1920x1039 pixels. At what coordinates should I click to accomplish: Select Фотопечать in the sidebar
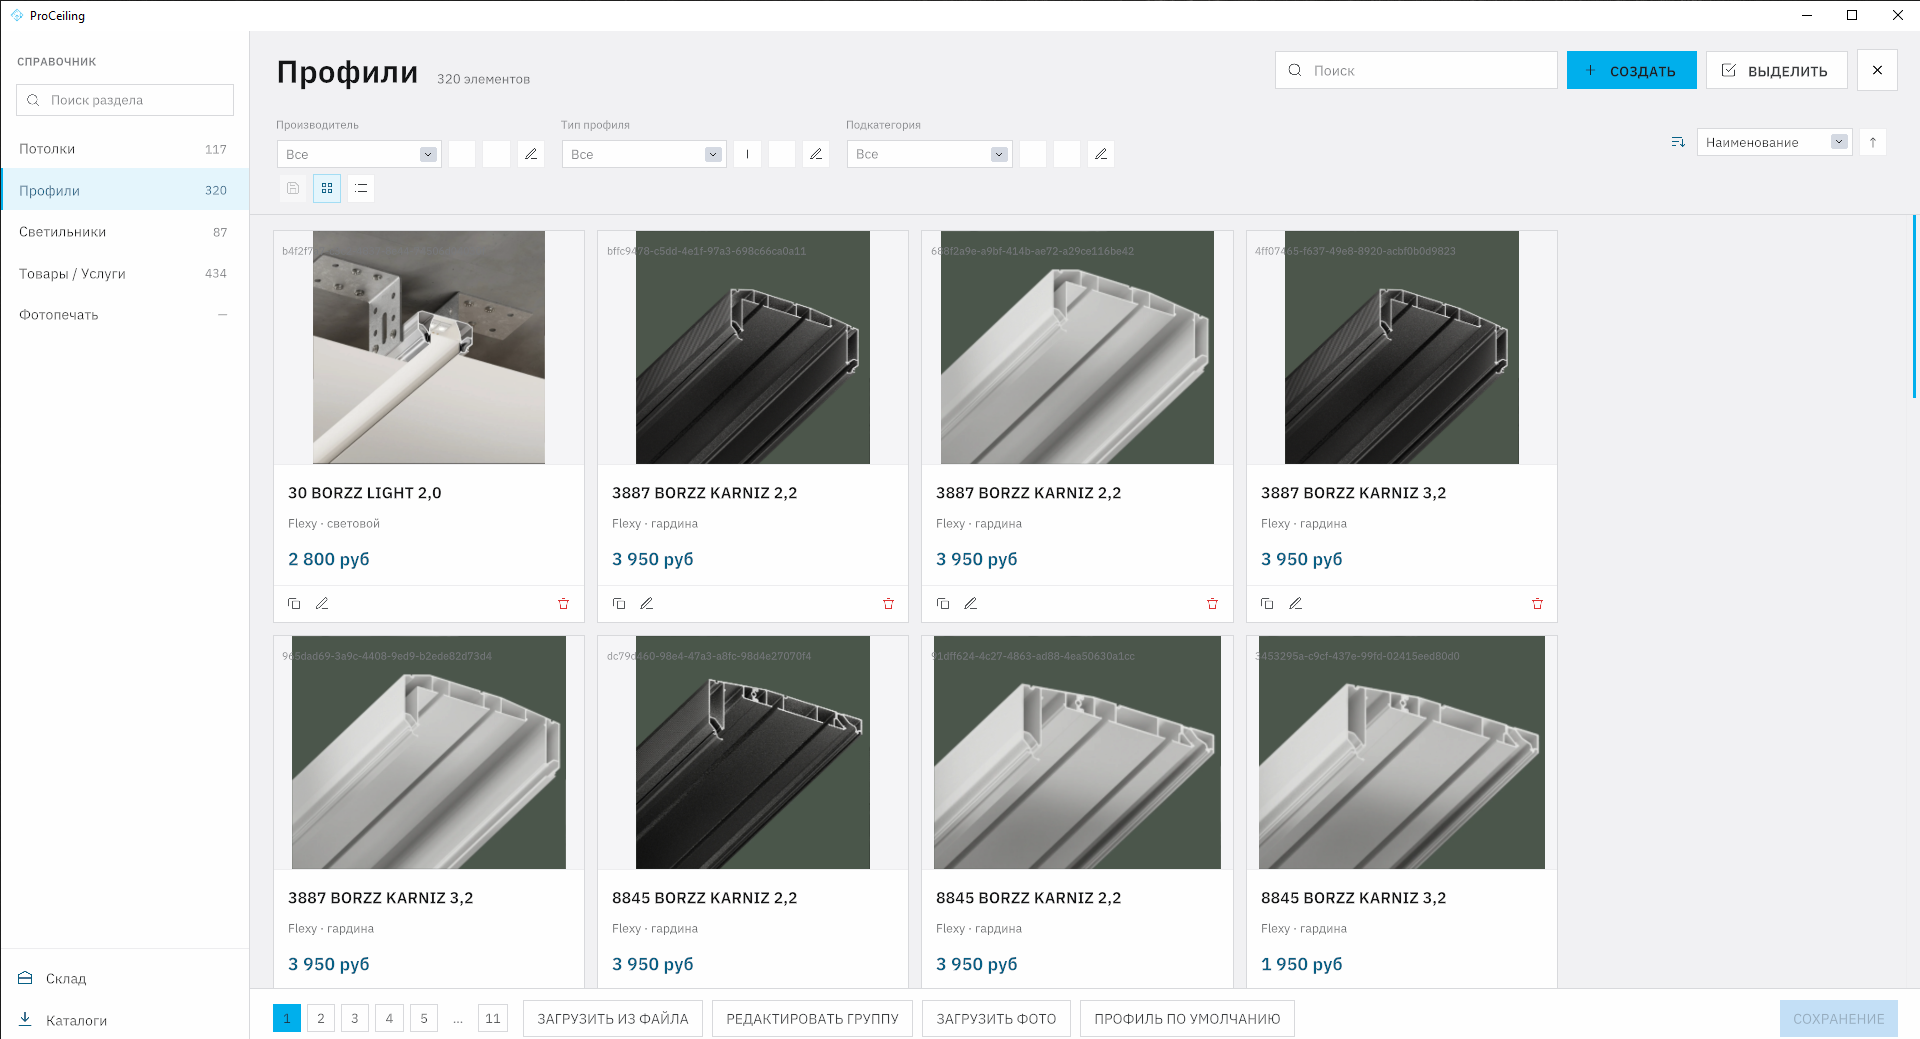[x=124, y=315]
